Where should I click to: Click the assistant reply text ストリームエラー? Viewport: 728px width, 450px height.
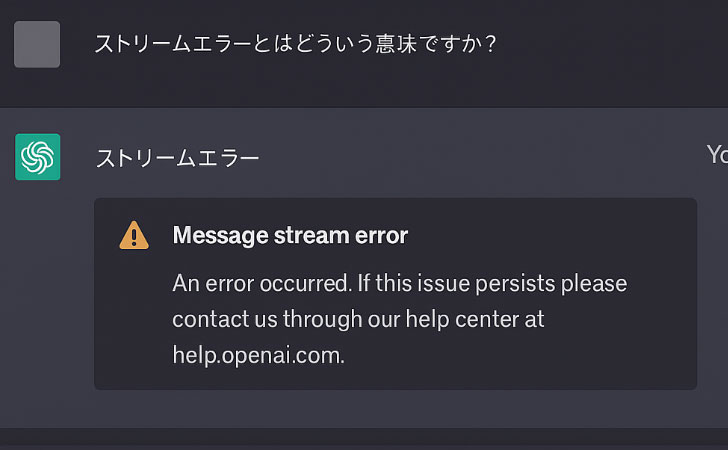click(x=177, y=158)
